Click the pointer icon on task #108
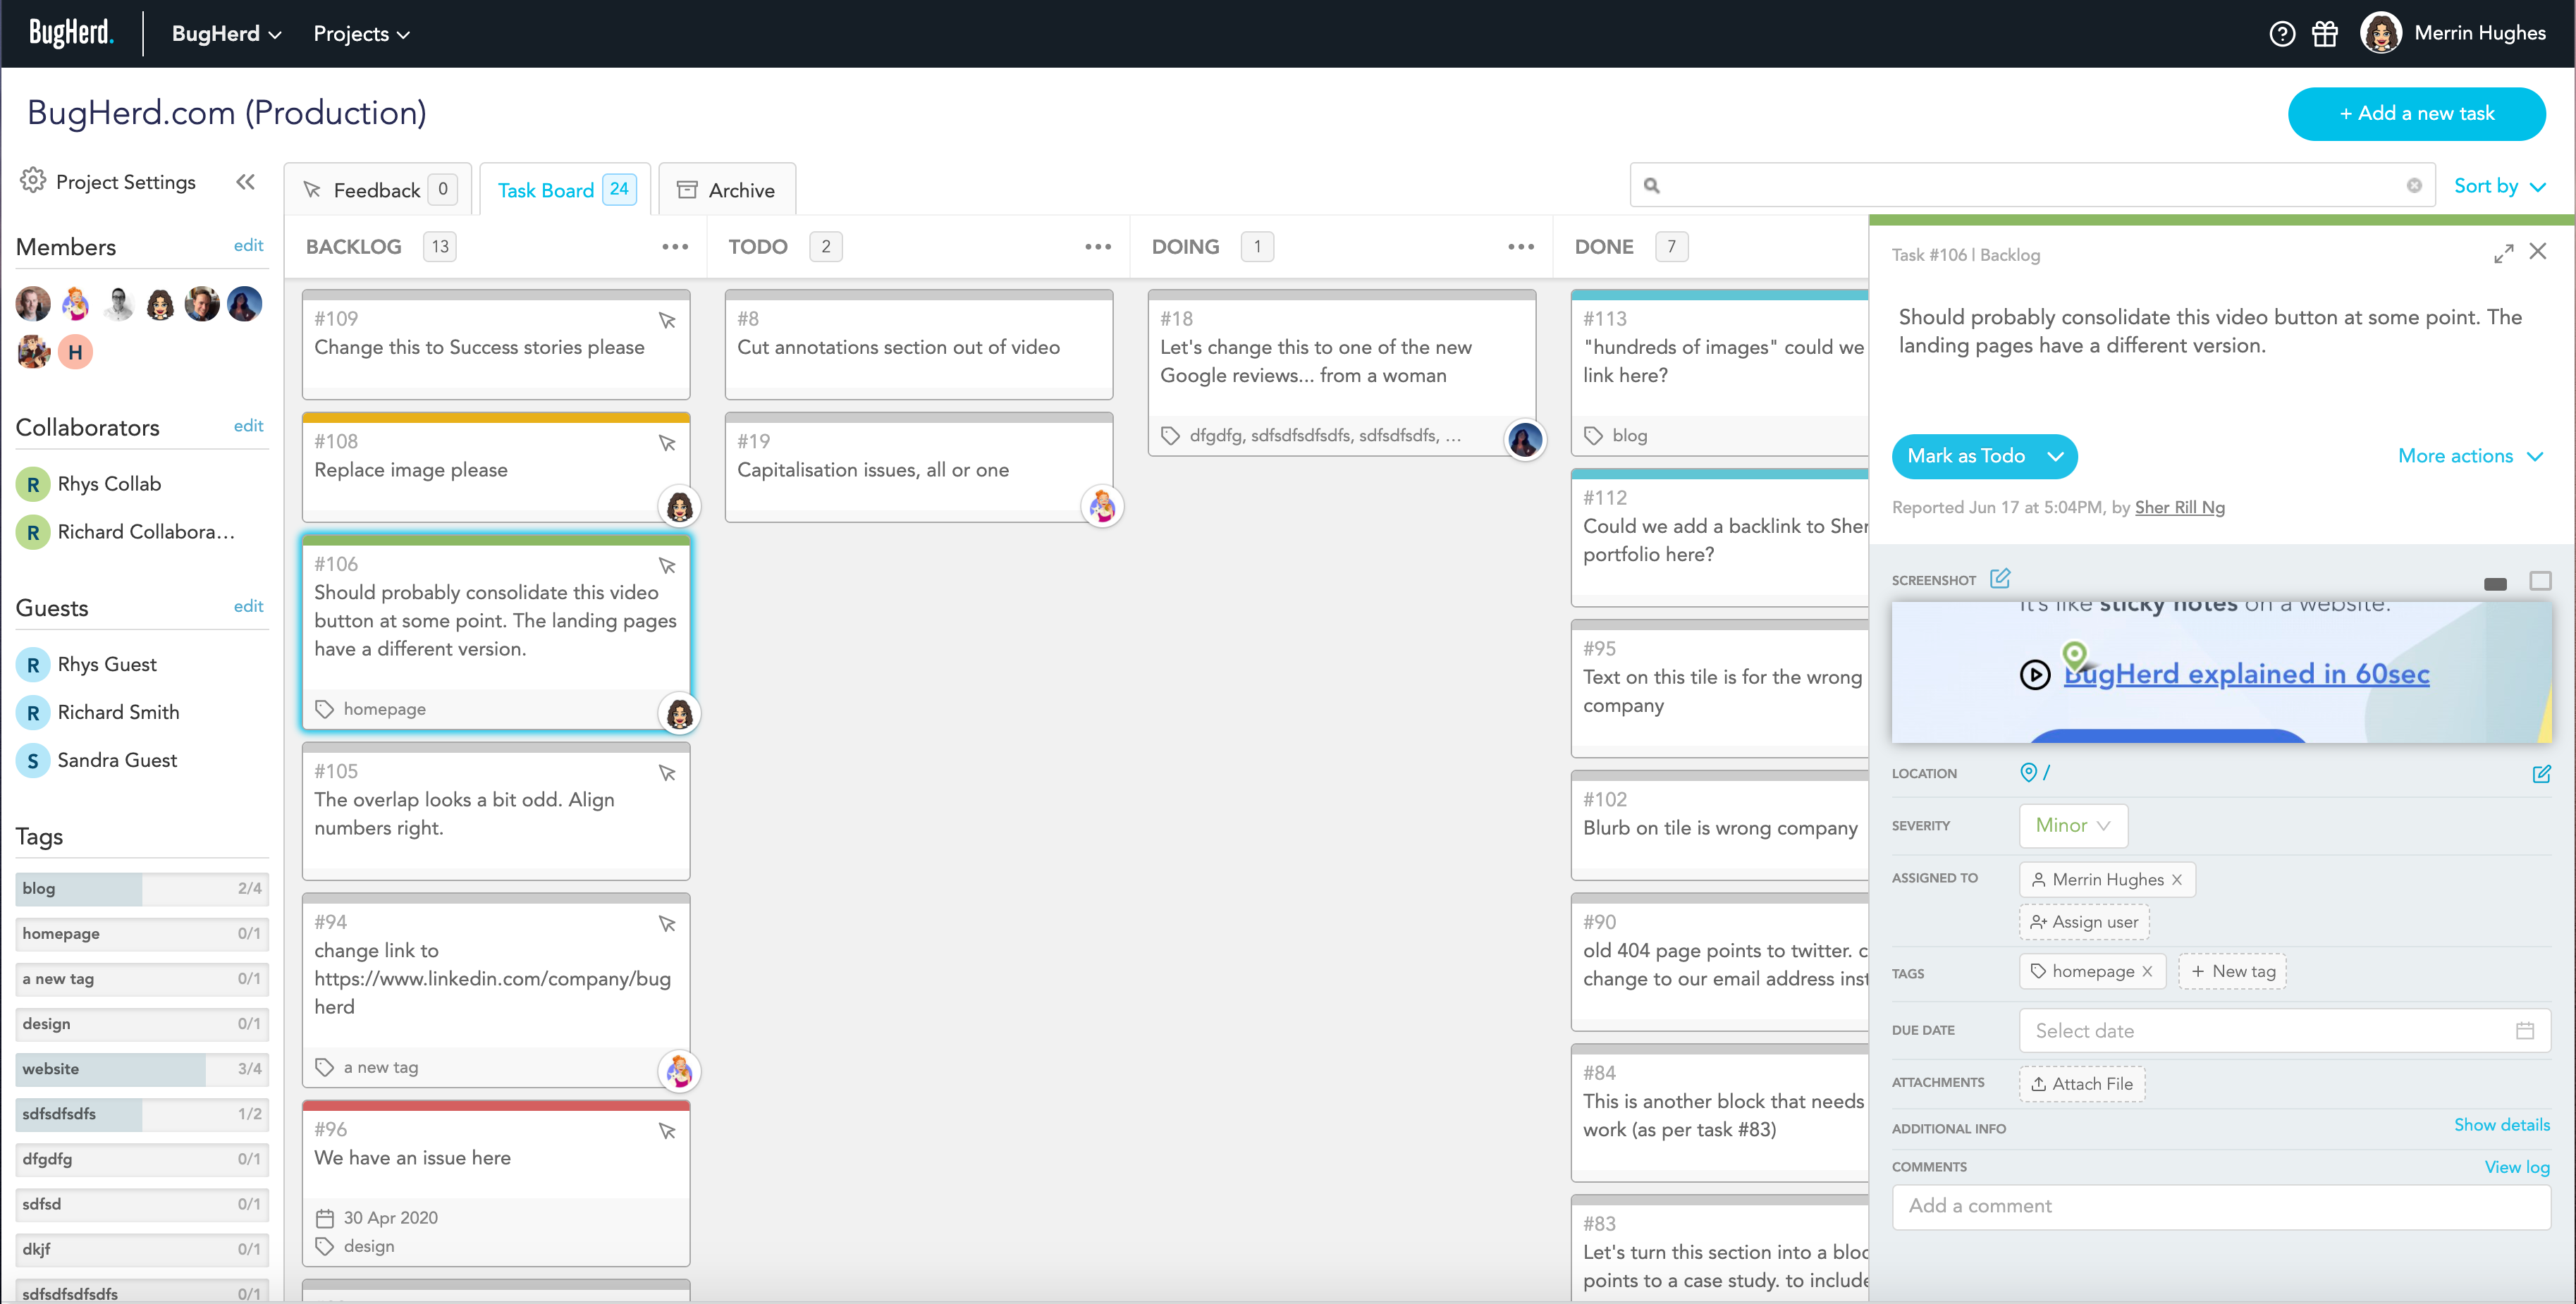2576x1304 pixels. coord(667,443)
